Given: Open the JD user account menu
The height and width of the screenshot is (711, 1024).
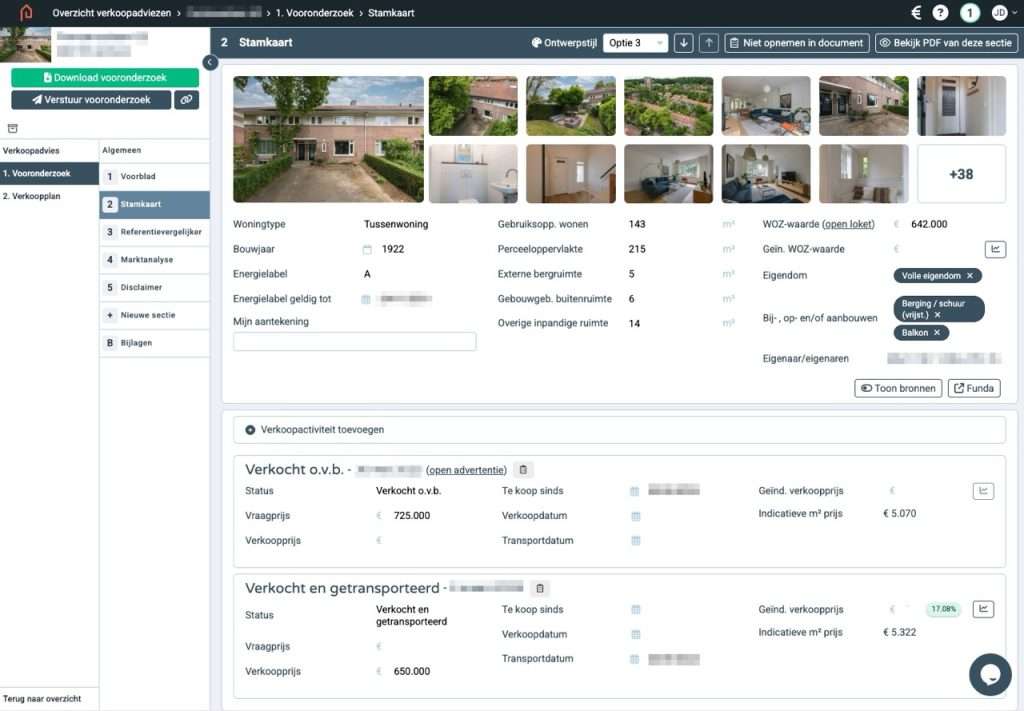Looking at the screenshot, I should (1002, 12).
